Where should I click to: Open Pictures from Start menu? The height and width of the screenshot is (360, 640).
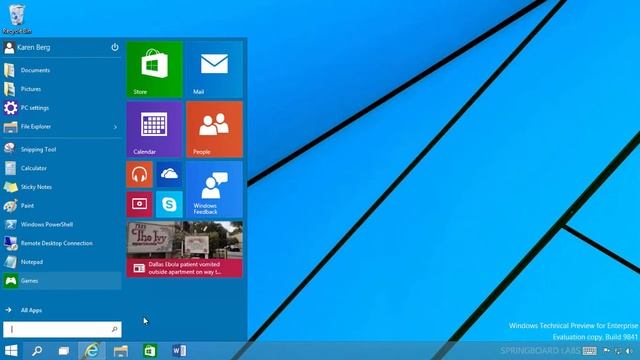pyautogui.click(x=62, y=89)
